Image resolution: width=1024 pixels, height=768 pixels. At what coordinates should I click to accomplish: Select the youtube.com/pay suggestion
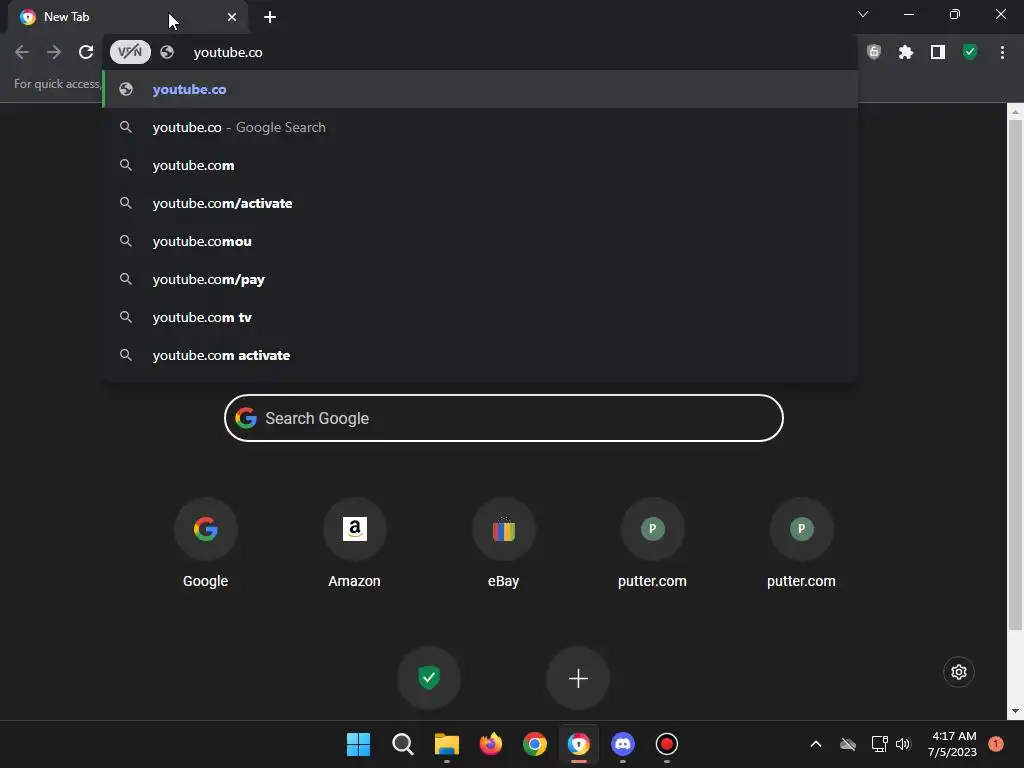coord(480,279)
